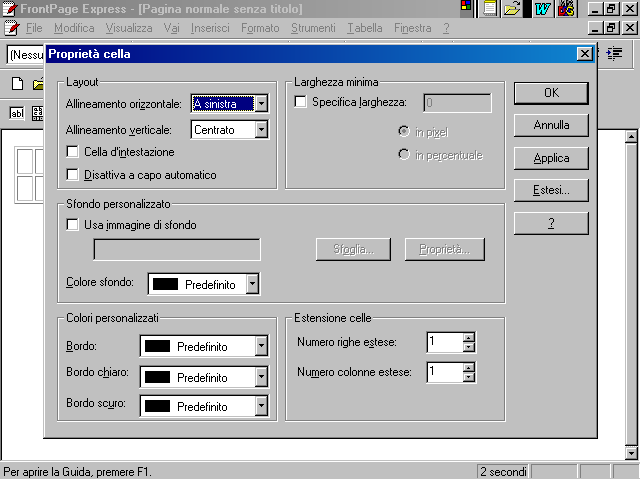Screen dimensions: 640x480
Task: Click the New page toolbar icon
Action: 17,84
